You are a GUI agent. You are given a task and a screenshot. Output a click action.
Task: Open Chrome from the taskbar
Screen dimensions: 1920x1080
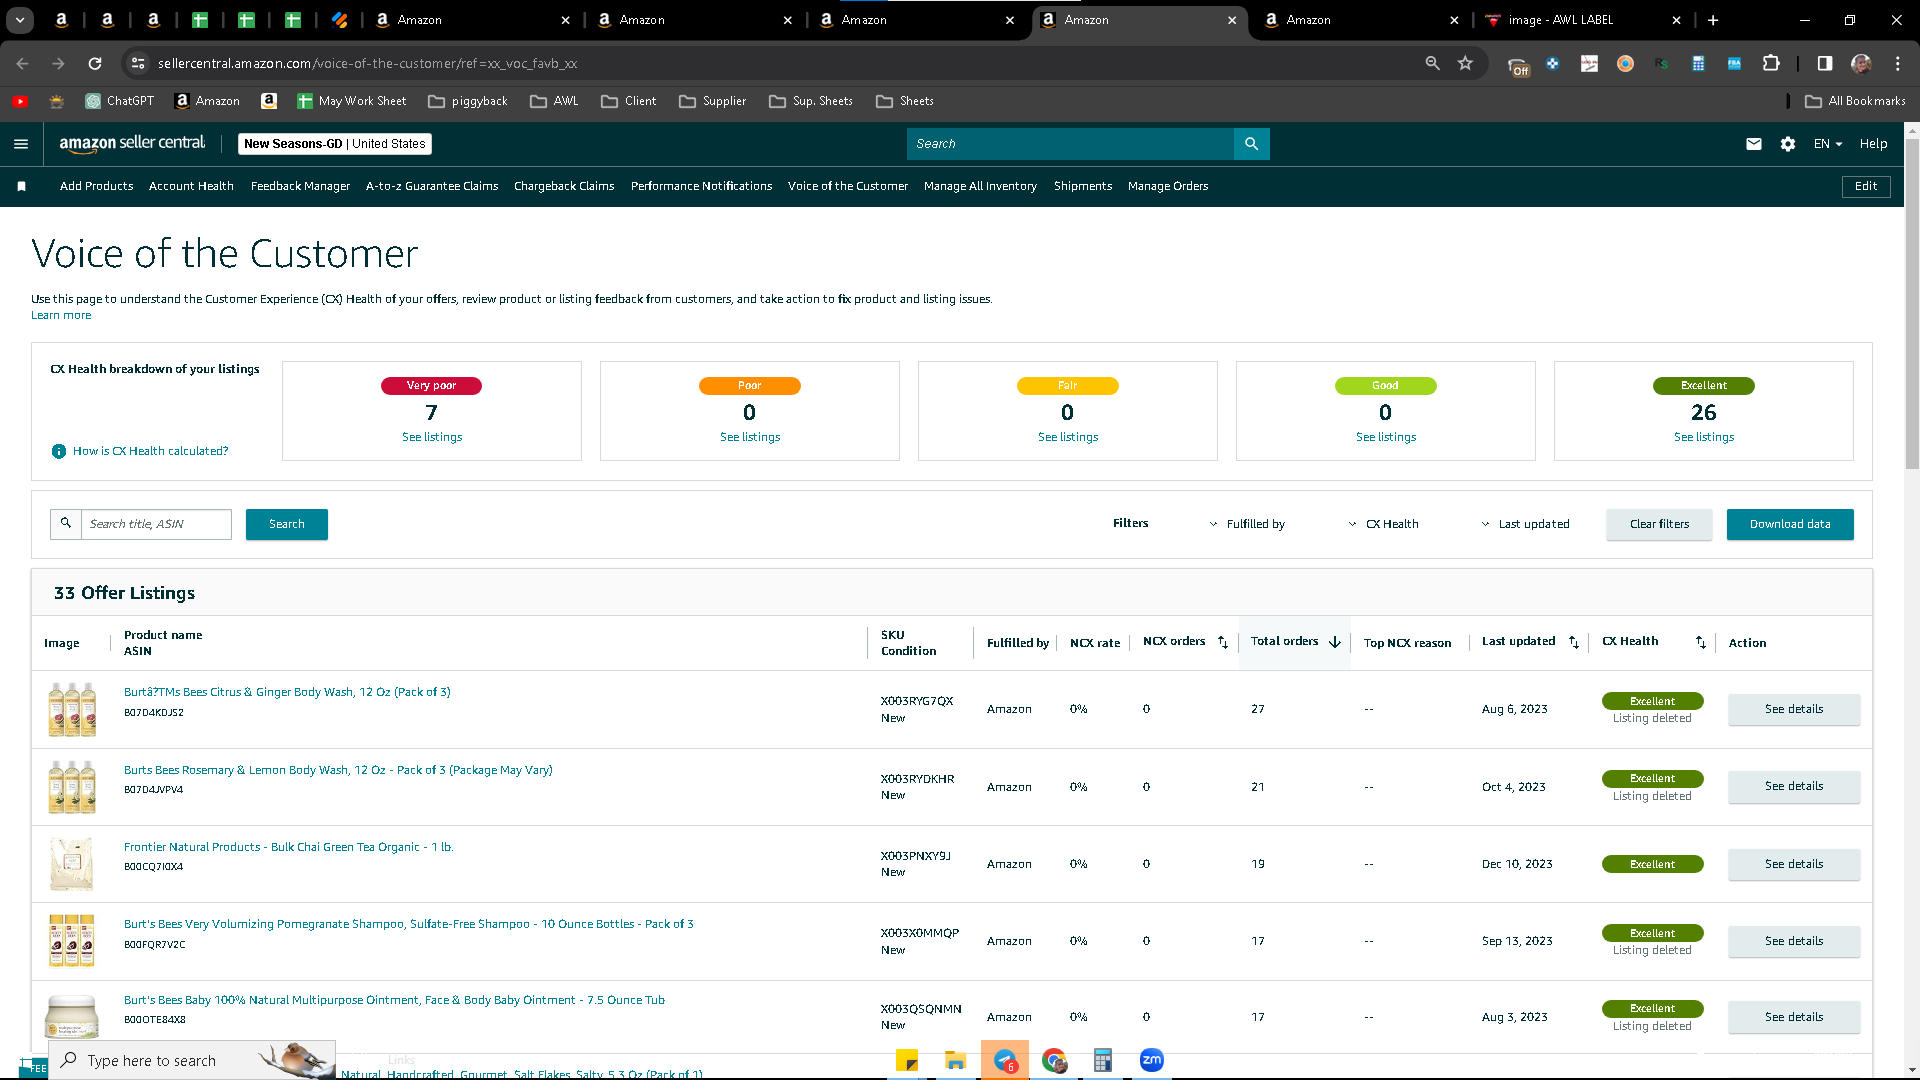pos(1054,1060)
